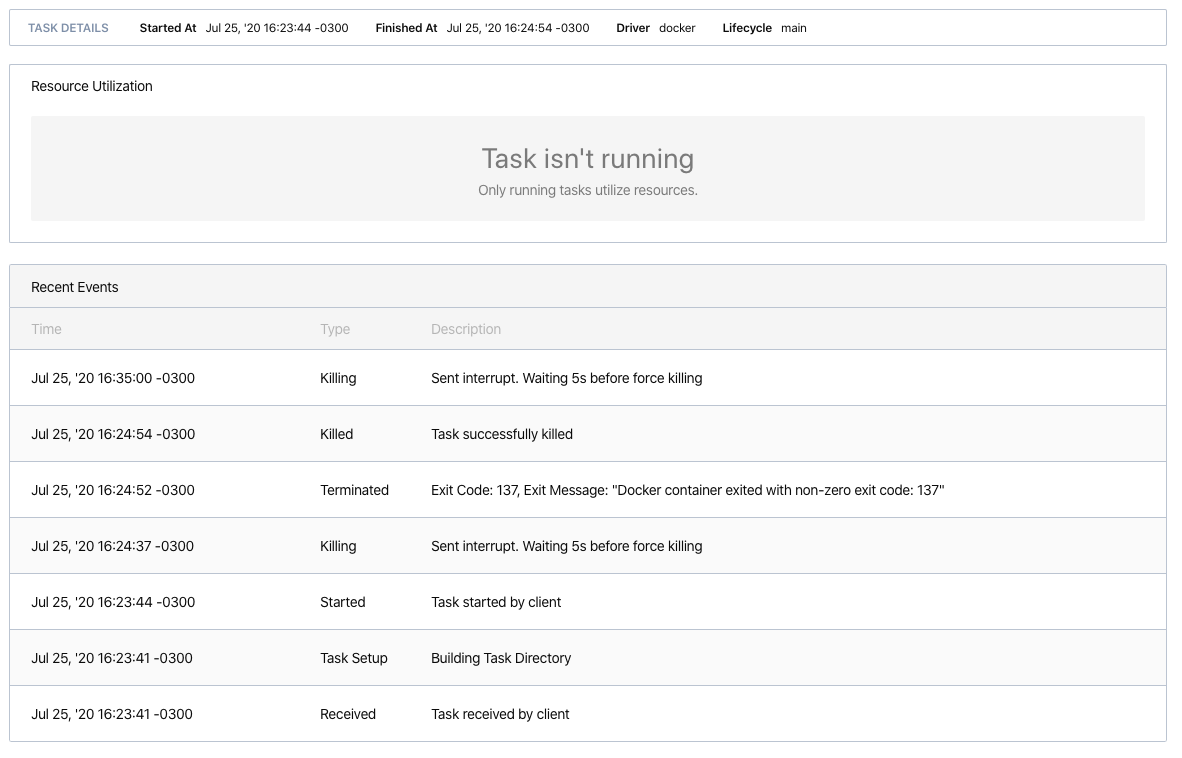
Task: Select the 16:24:54 event timestamp
Action: (x=113, y=434)
